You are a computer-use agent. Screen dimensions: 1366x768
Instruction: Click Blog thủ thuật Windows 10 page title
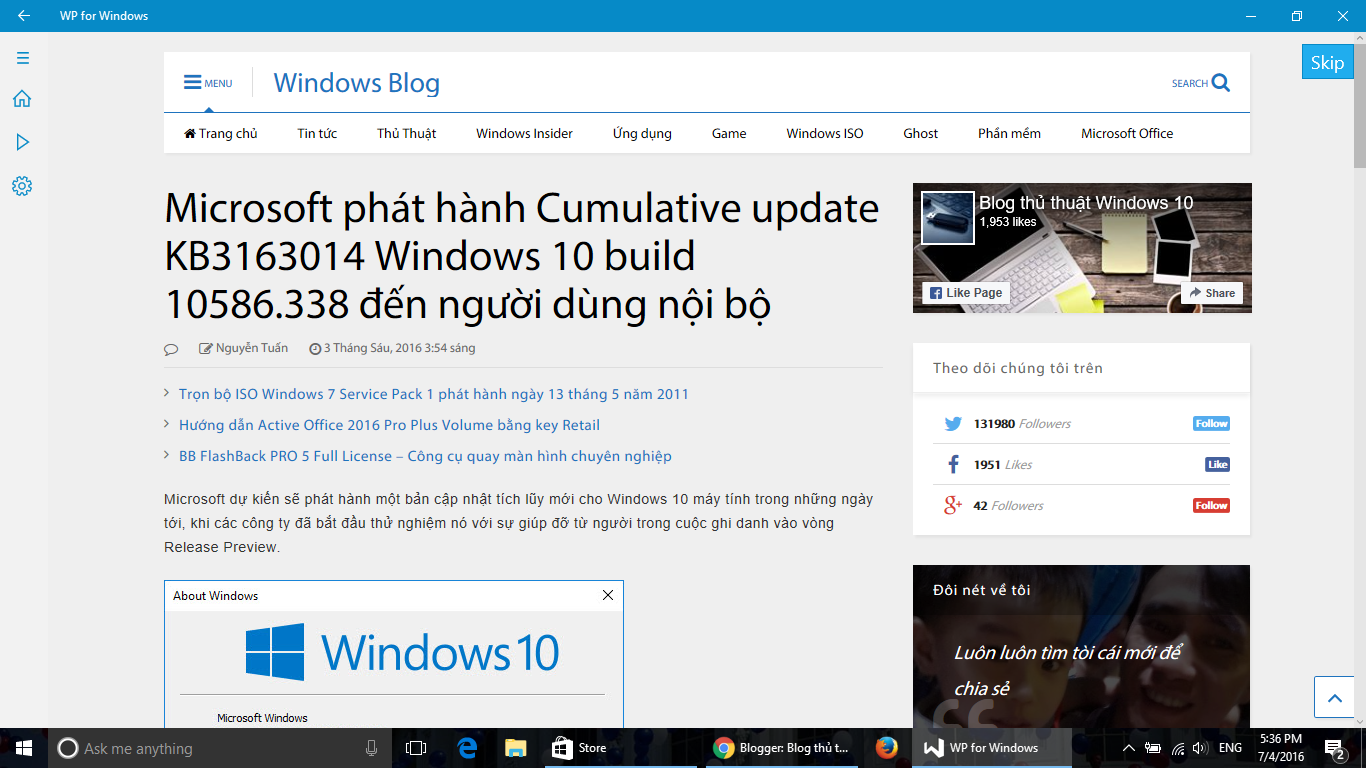tap(1086, 203)
